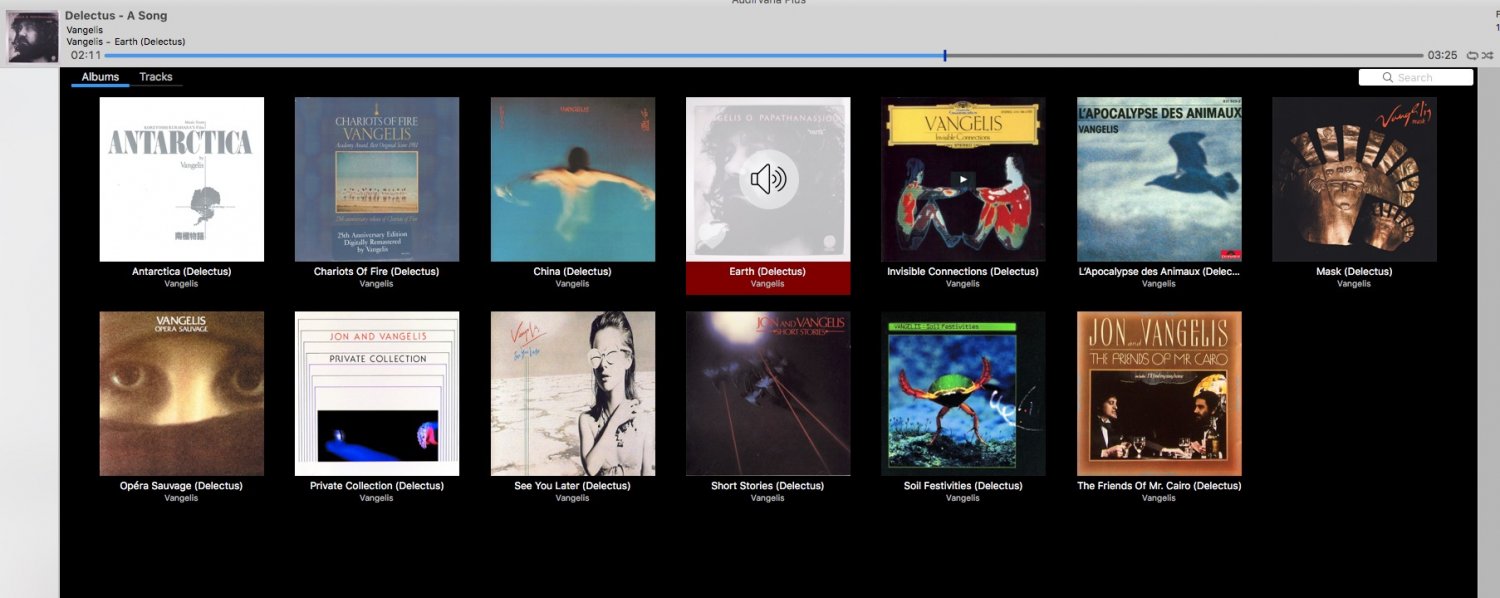Viewport: 1500px width, 598px height.
Task: Click the "Soil Festivities (Delectus)" title text
Action: tap(963, 486)
